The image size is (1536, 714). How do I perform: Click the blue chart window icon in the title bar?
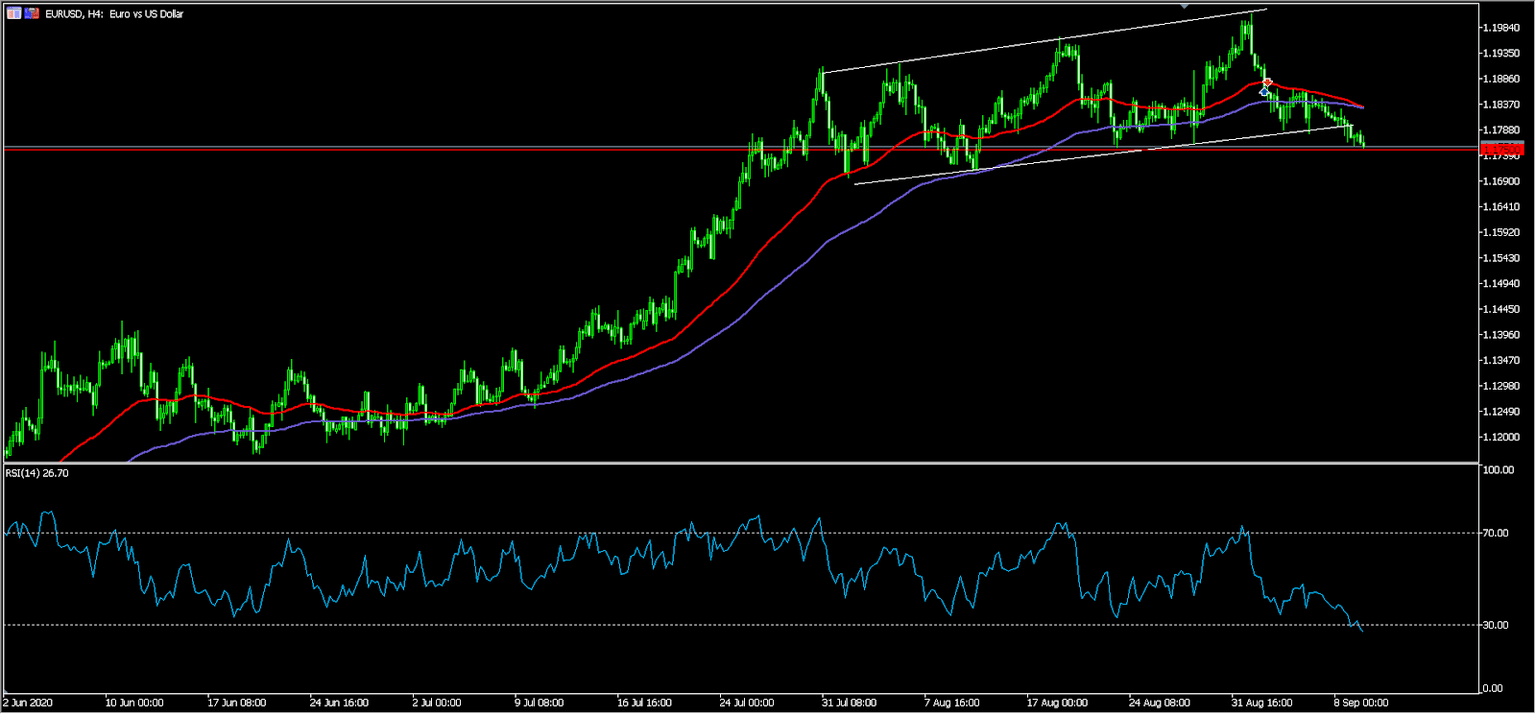(x=14, y=13)
